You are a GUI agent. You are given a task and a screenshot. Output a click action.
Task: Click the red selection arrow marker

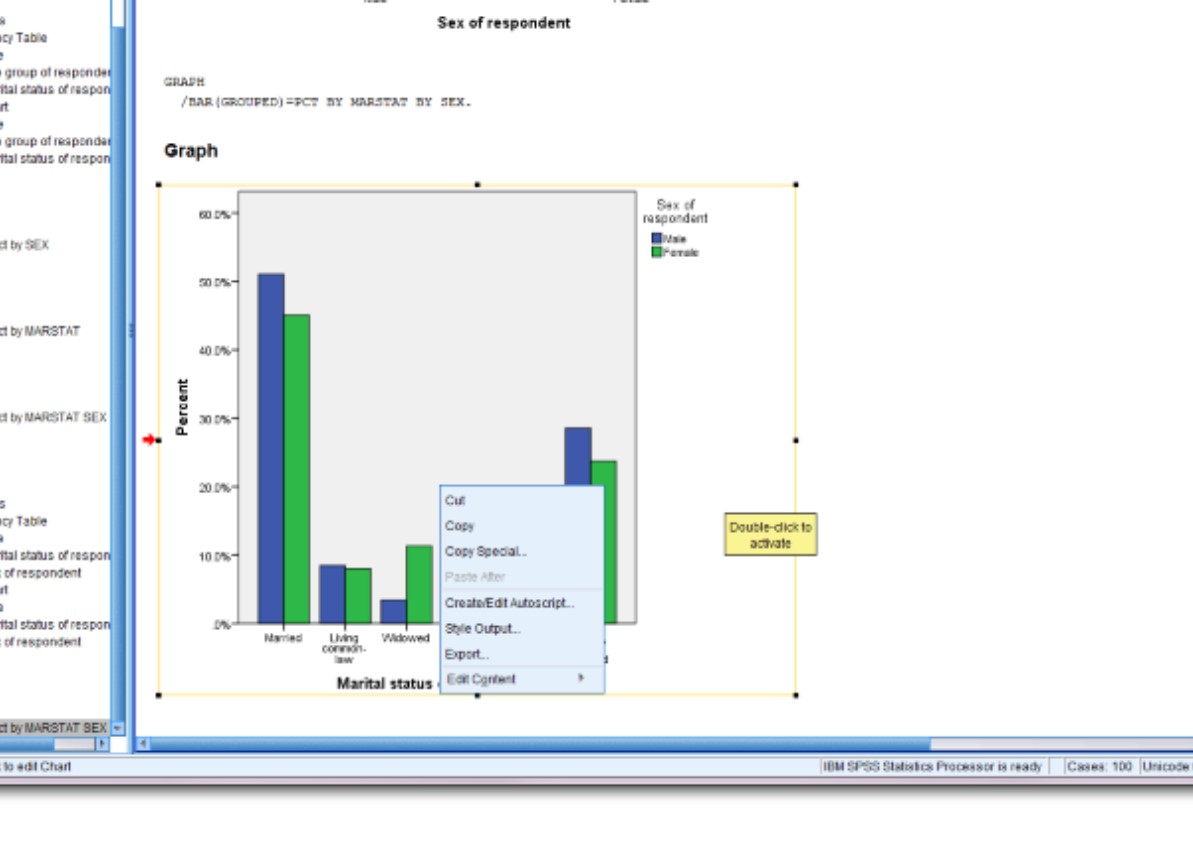[x=152, y=438]
